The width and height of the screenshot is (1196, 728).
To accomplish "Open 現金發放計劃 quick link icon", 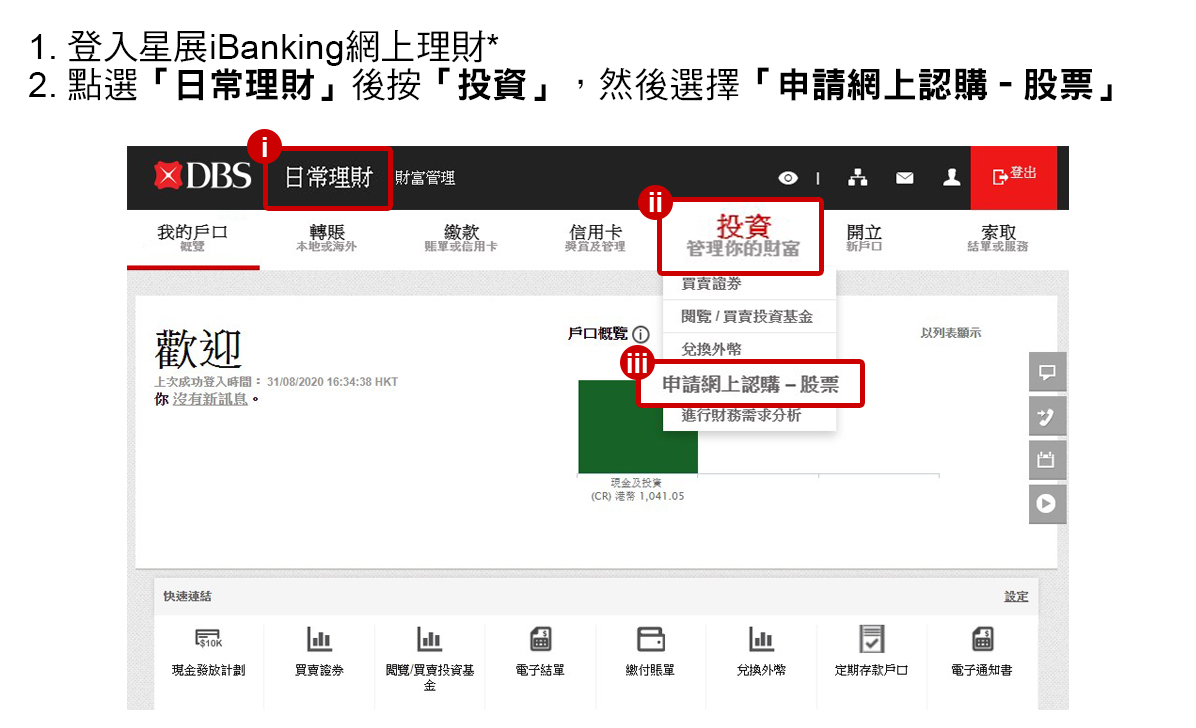I will [x=208, y=640].
